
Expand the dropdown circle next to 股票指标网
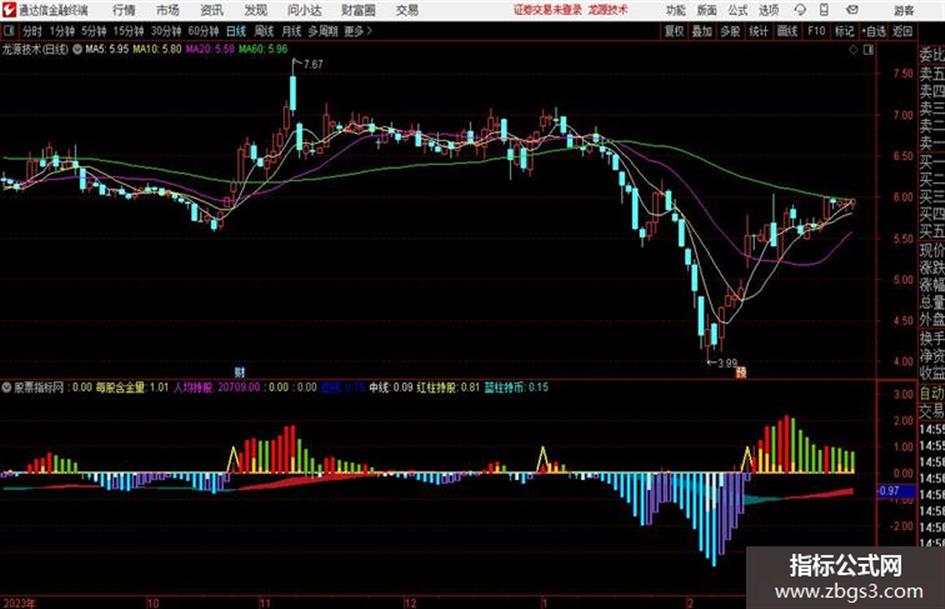point(7,388)
